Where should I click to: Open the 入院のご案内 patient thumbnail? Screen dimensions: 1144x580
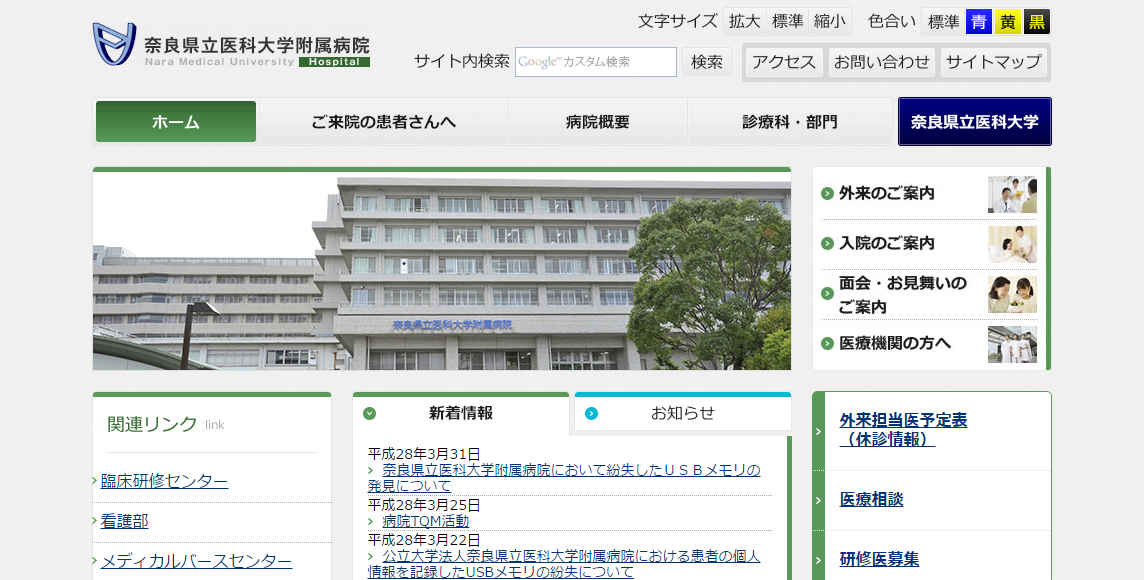pos(1012,244)
